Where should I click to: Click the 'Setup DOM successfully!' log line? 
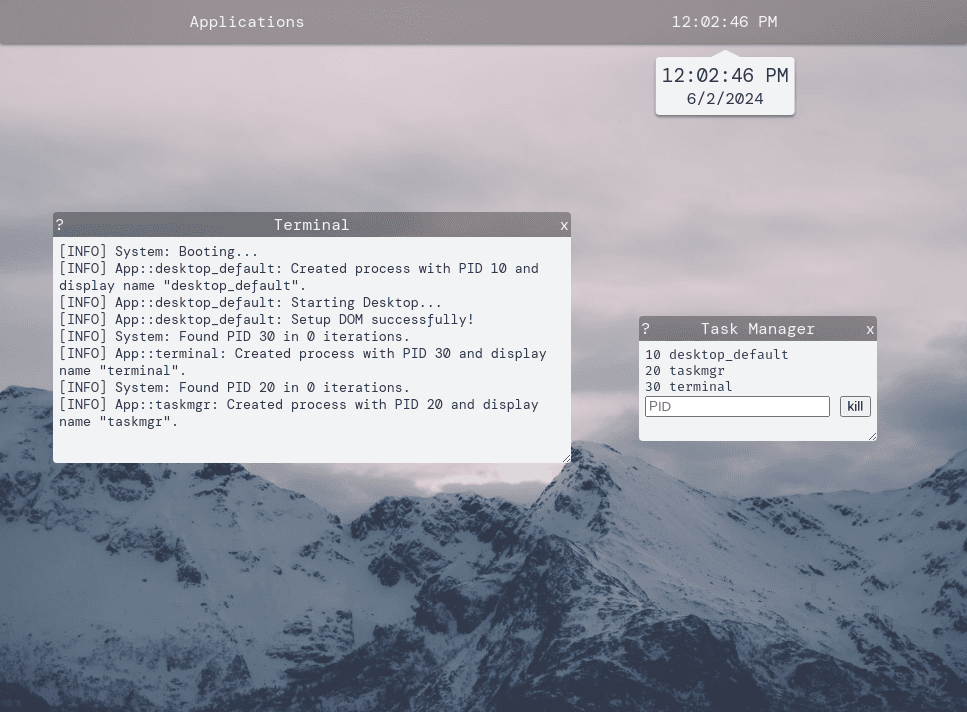tap(266, 319)
